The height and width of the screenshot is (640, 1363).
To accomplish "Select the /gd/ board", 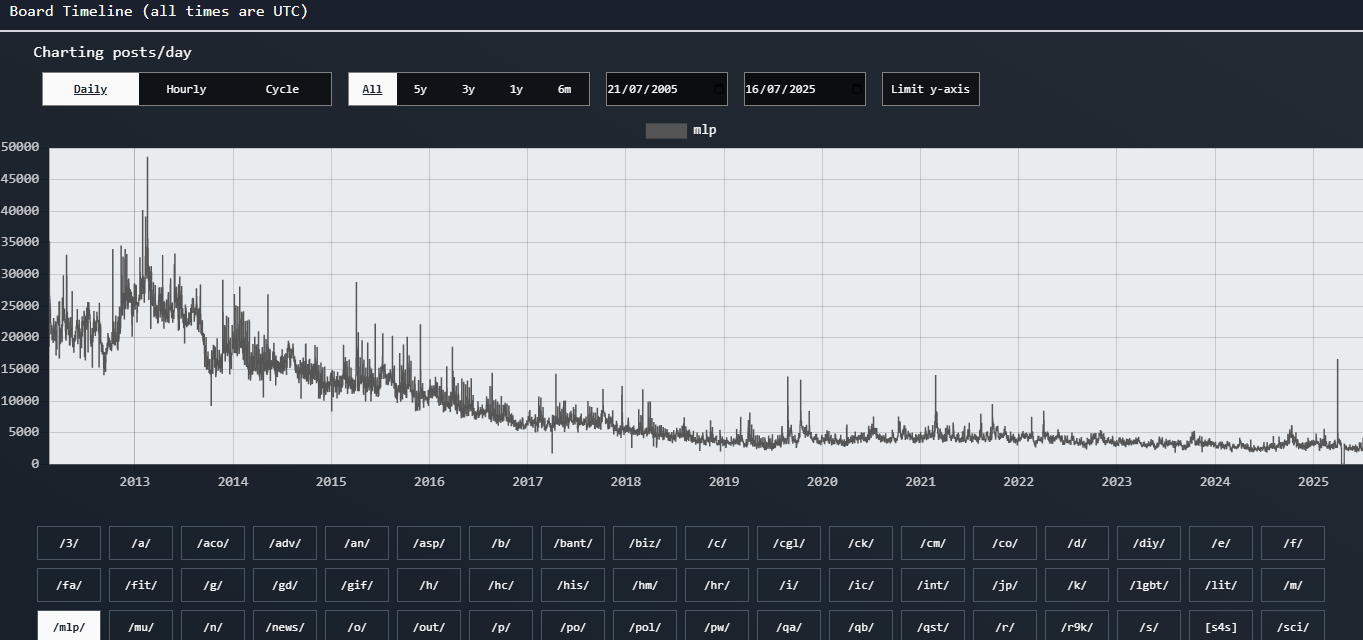I will pyautogui.click(x=285, y=585).
